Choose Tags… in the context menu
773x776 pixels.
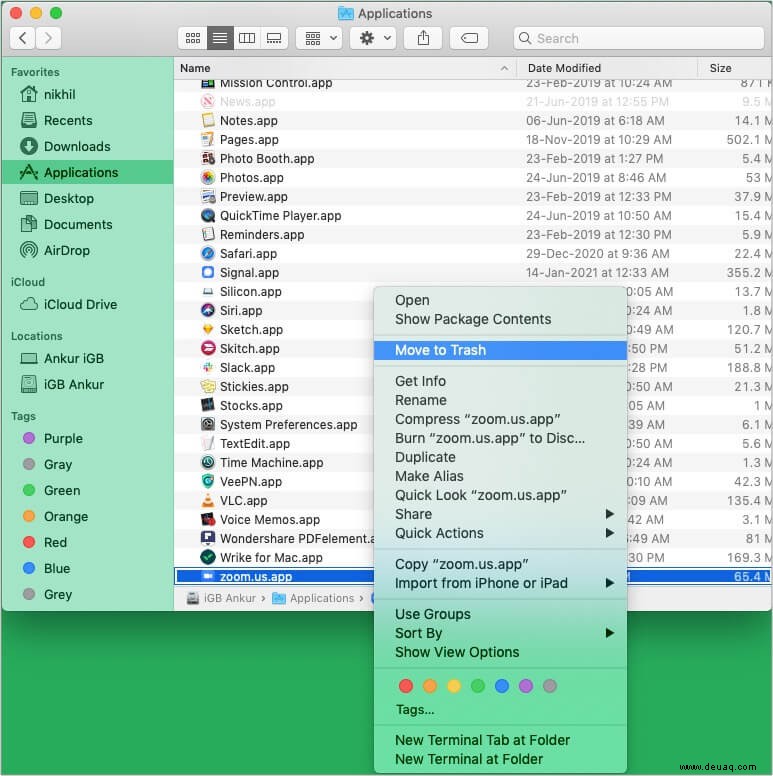pyautogui.click(x=500, y=710)
